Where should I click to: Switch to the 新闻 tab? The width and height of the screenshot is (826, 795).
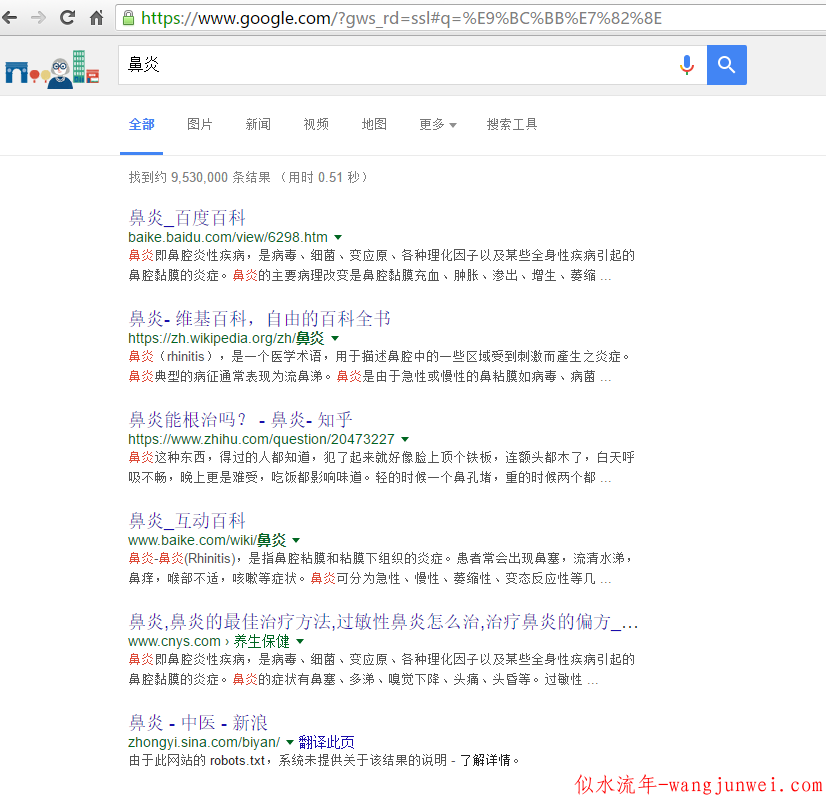click(x=258, y=124)
